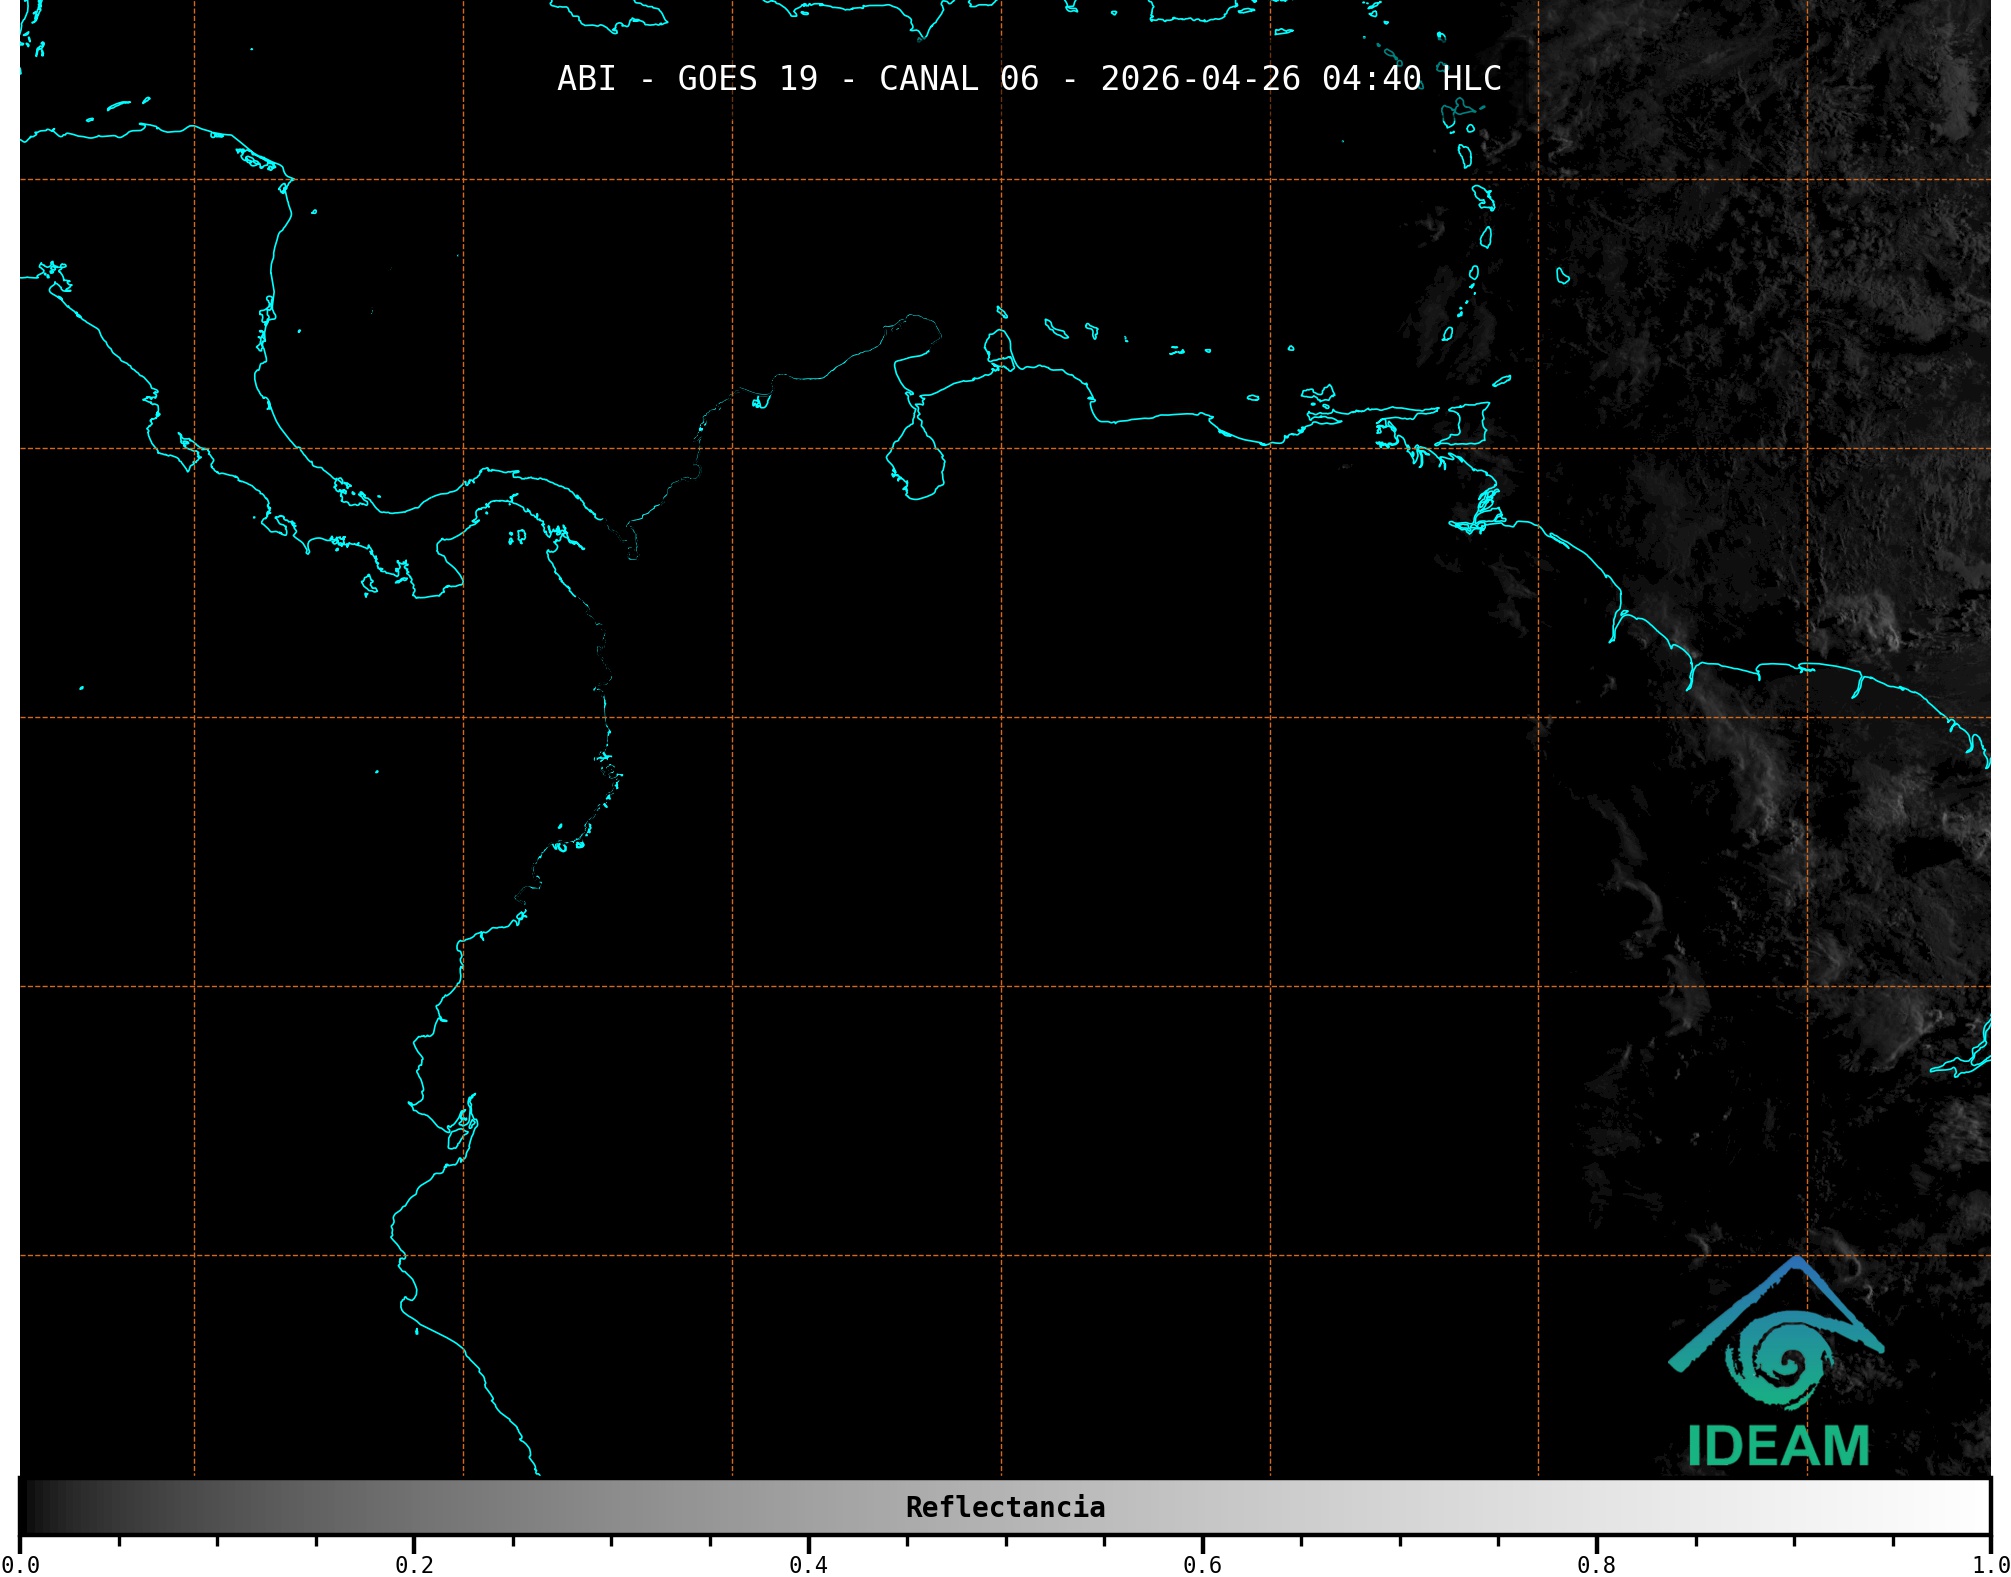2011x1577 pixels.
Task: Click the white right end of the colorbar
Action: pos(1978,1507)
